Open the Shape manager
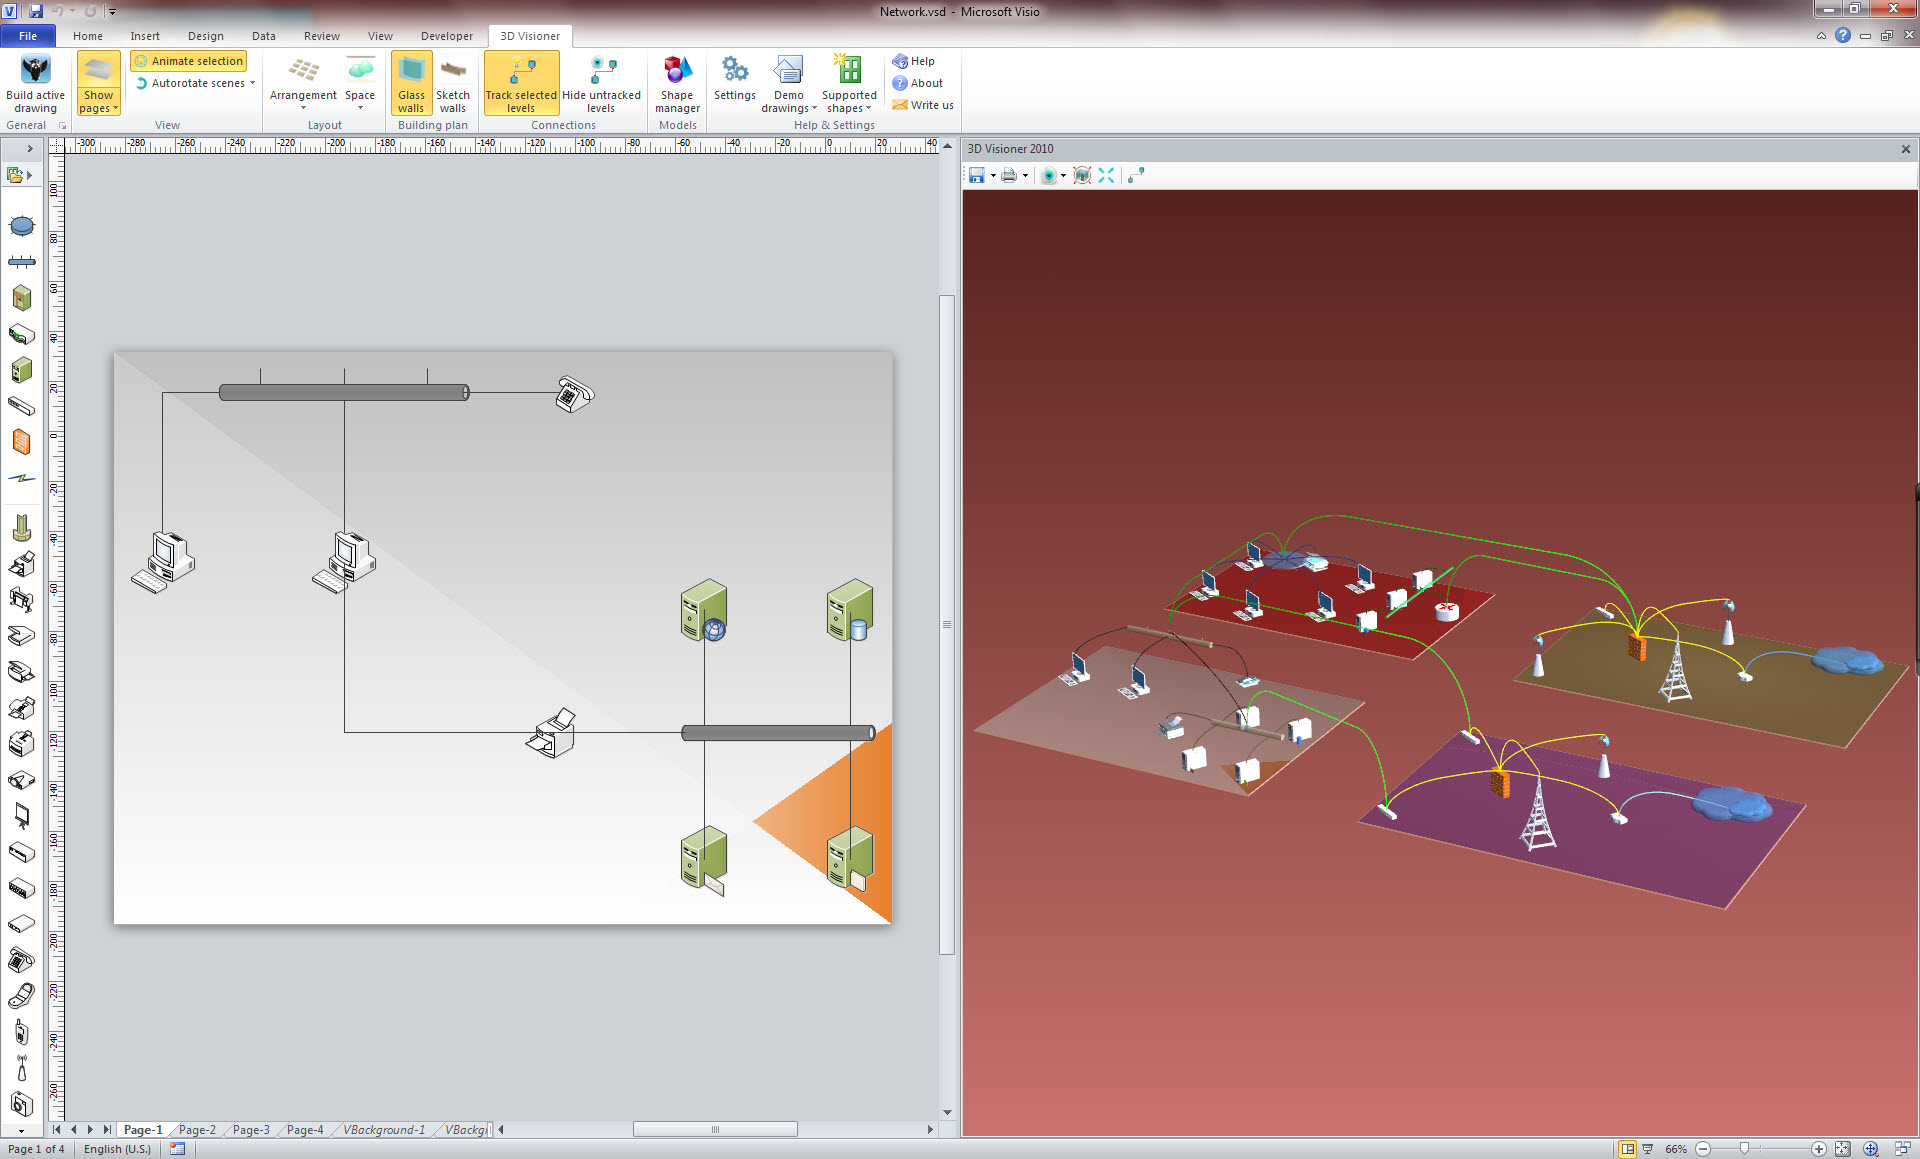 tap(677, 71)
